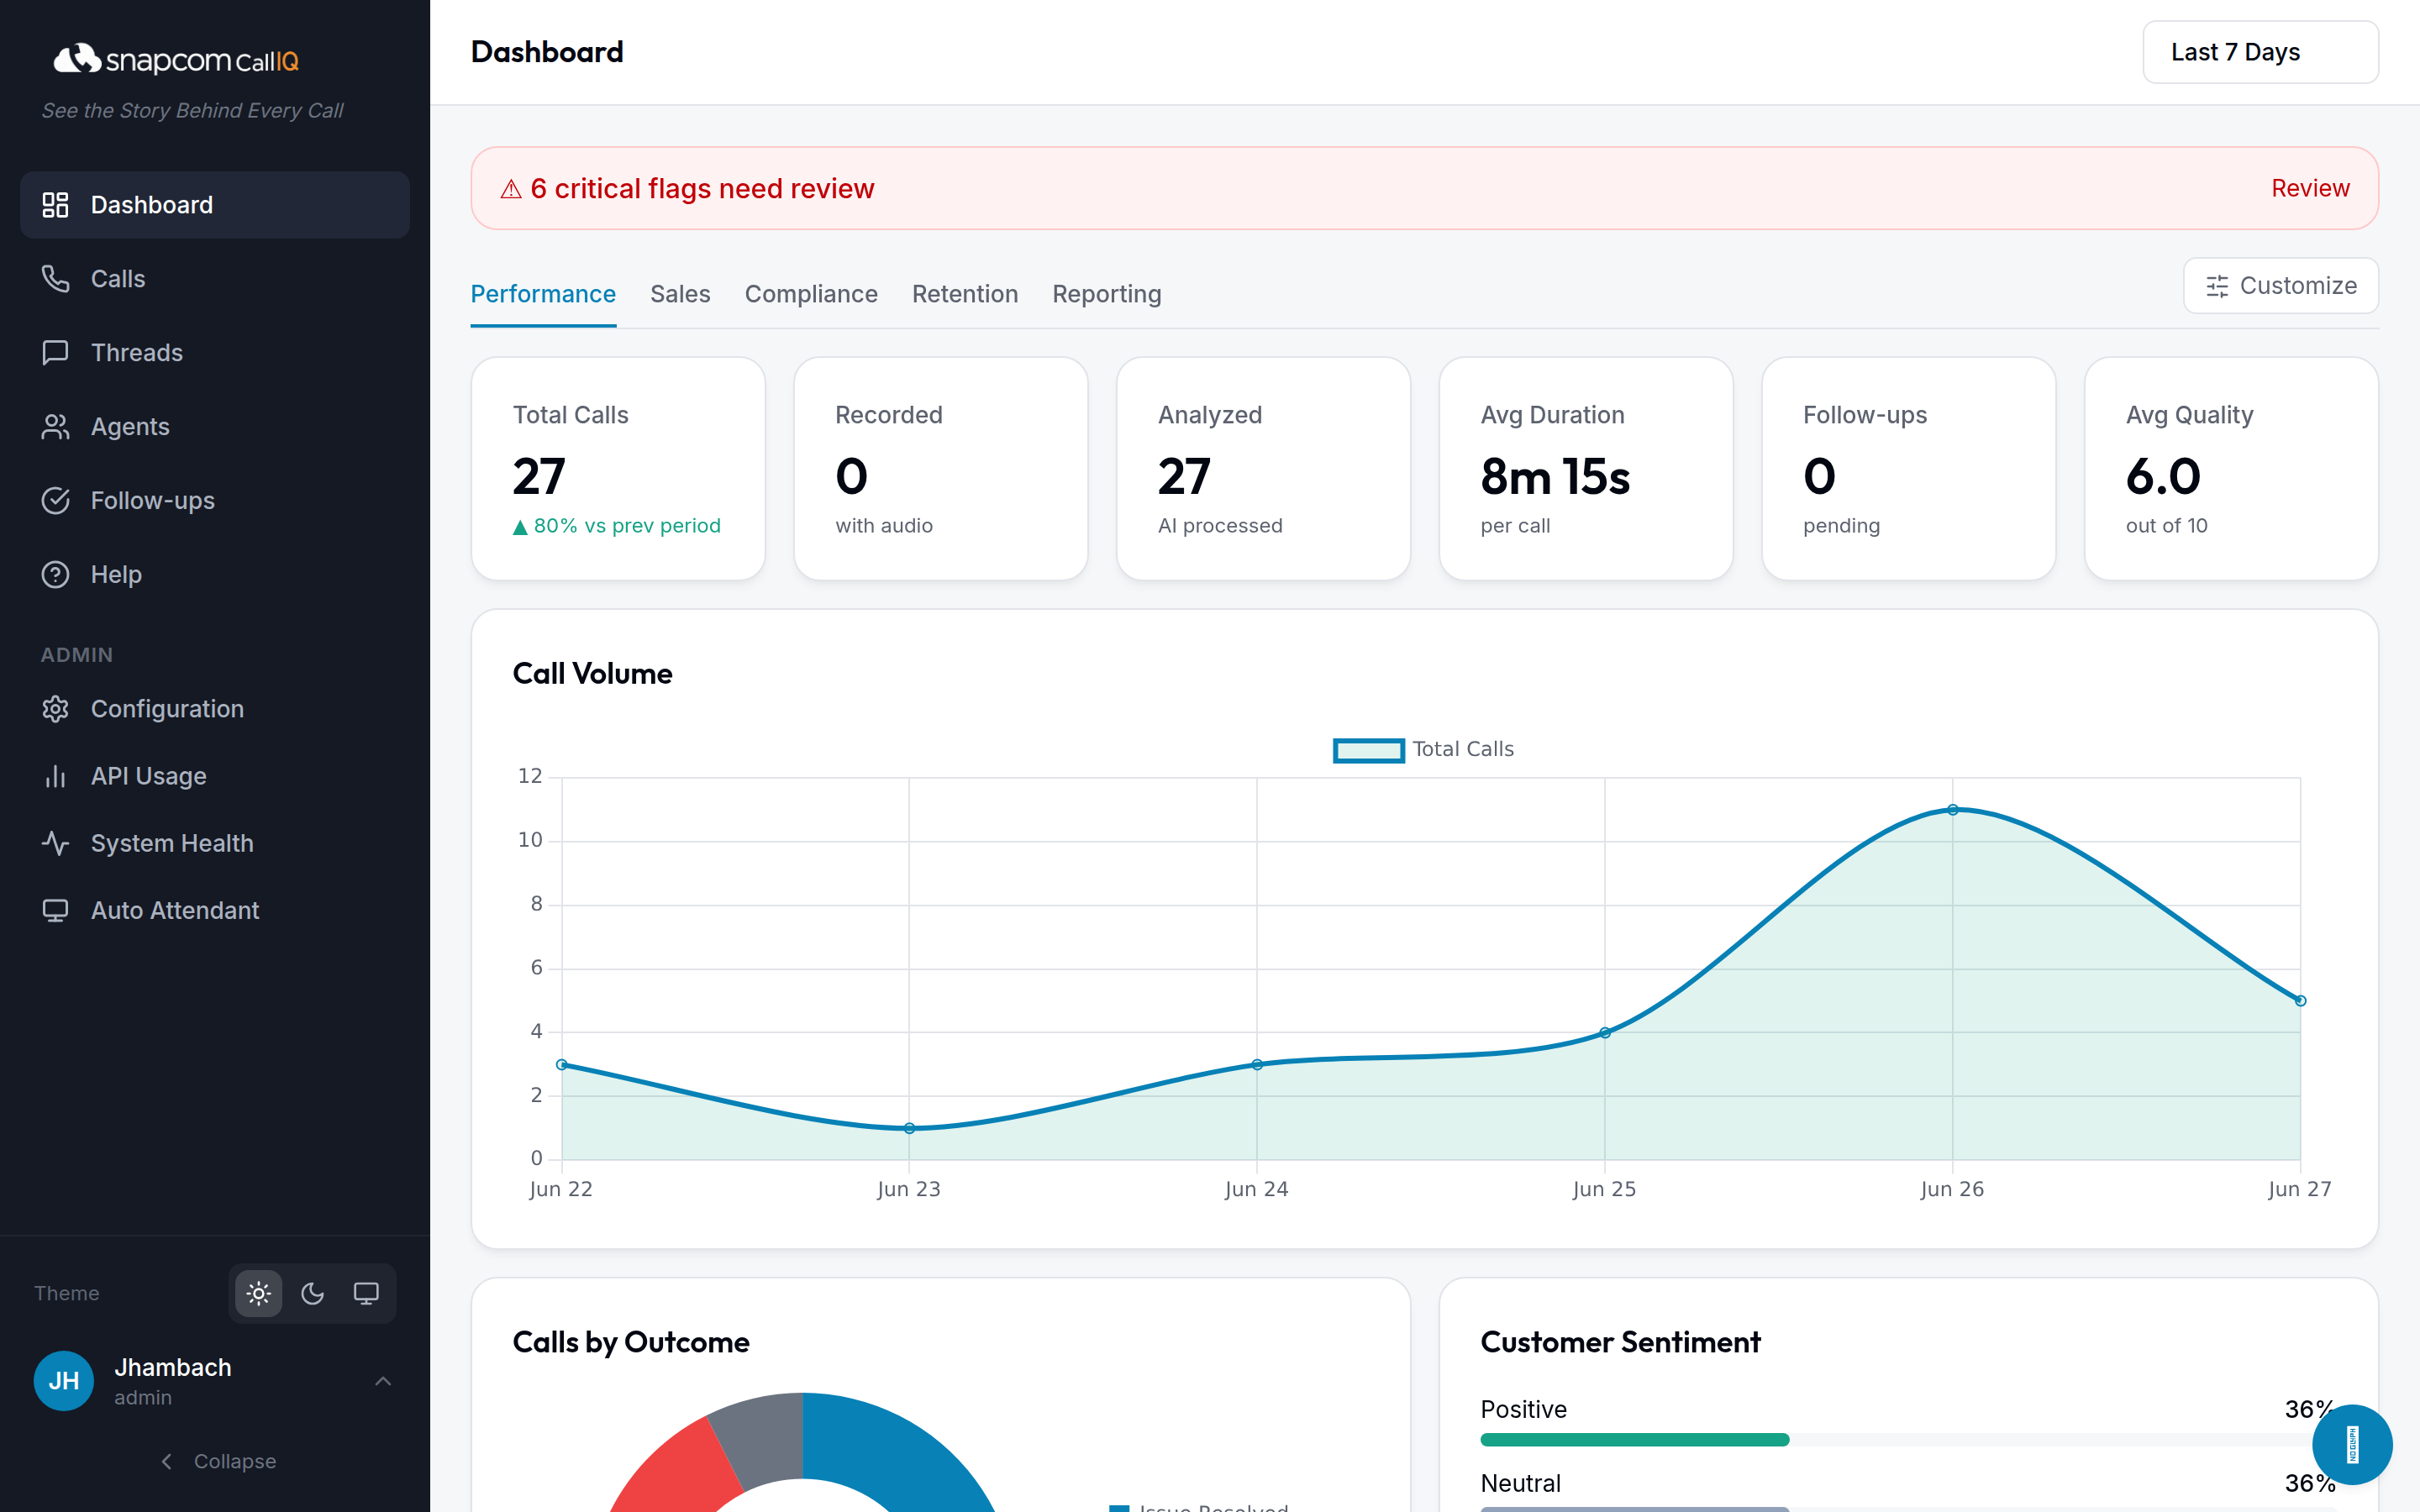Click the Auto Attendant monitor icon
Image resolution: width=2420 pixels, height=1512 pixels.
point(55,910)
